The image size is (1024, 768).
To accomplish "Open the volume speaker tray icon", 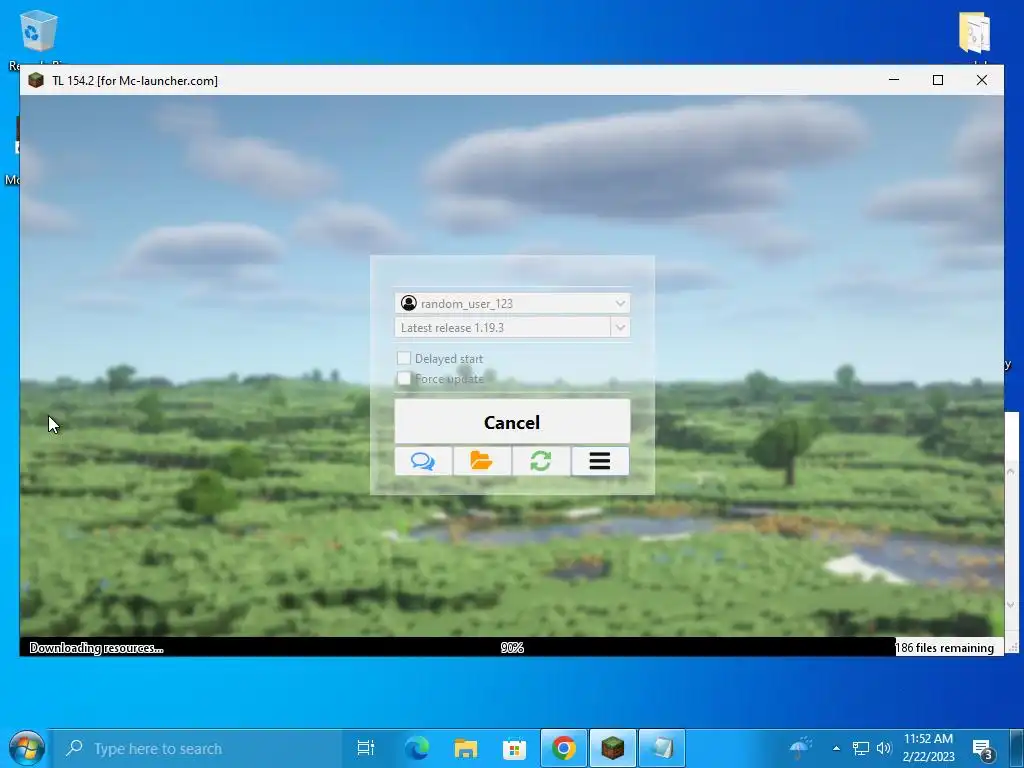I will pyautogui.click(x=884, y=748).
